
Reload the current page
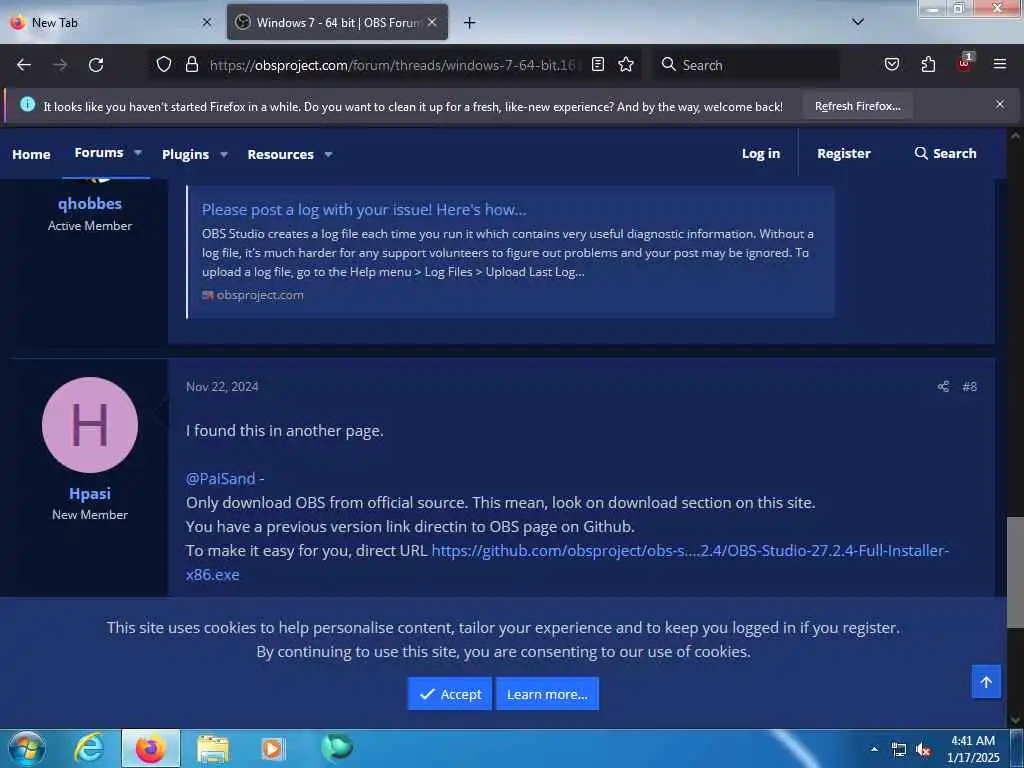(96, 65)
